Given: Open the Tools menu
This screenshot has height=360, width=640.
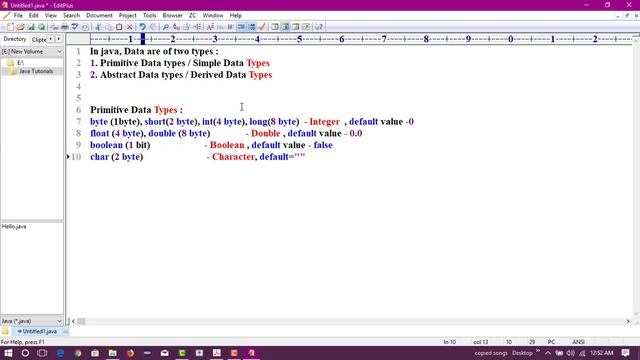Looking at the screenshot, I should 149,16.
